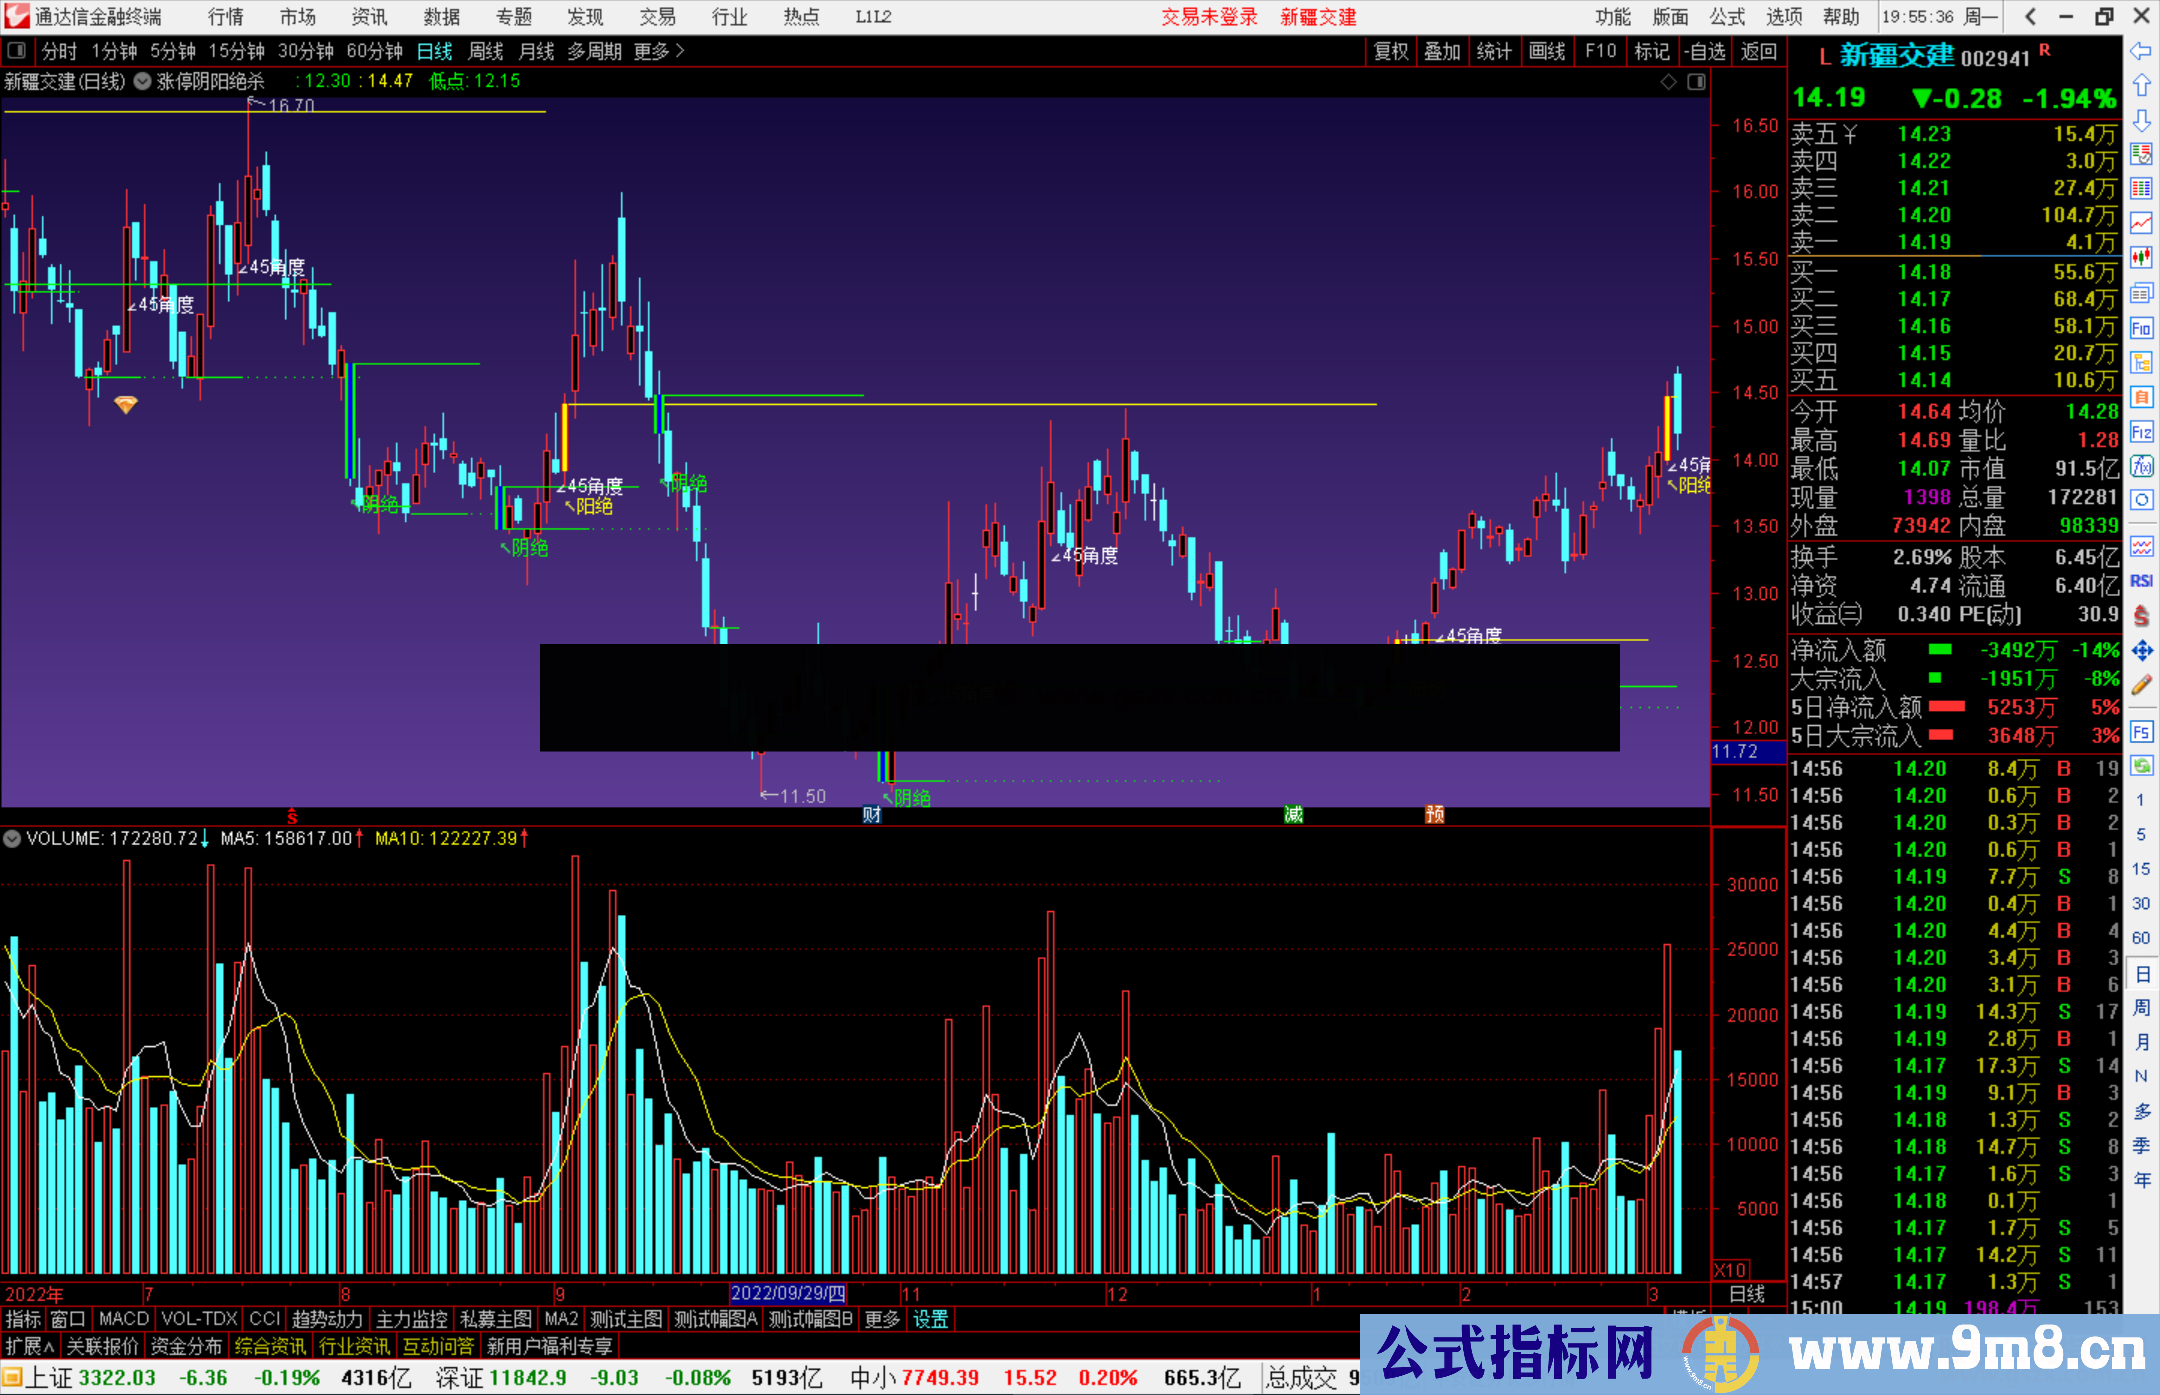Toggle indicator circle beside 涨停阴阳绝杀
Screen dimensions: 2160x1395
tap(143, 81)
